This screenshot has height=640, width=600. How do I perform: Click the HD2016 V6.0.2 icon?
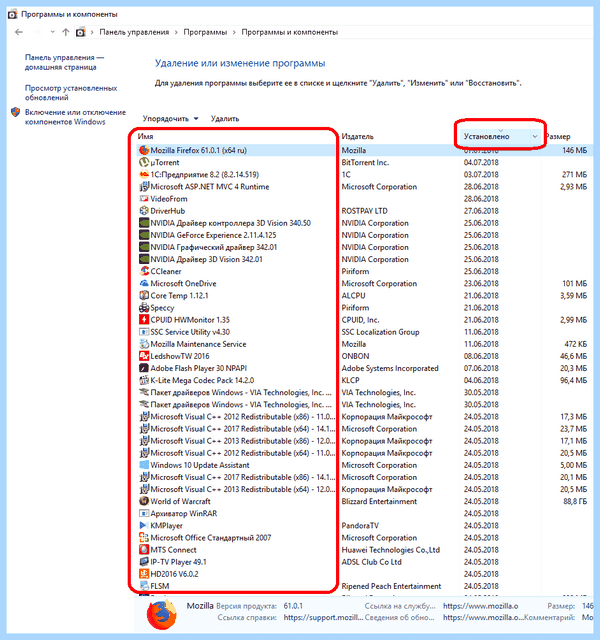144,574
